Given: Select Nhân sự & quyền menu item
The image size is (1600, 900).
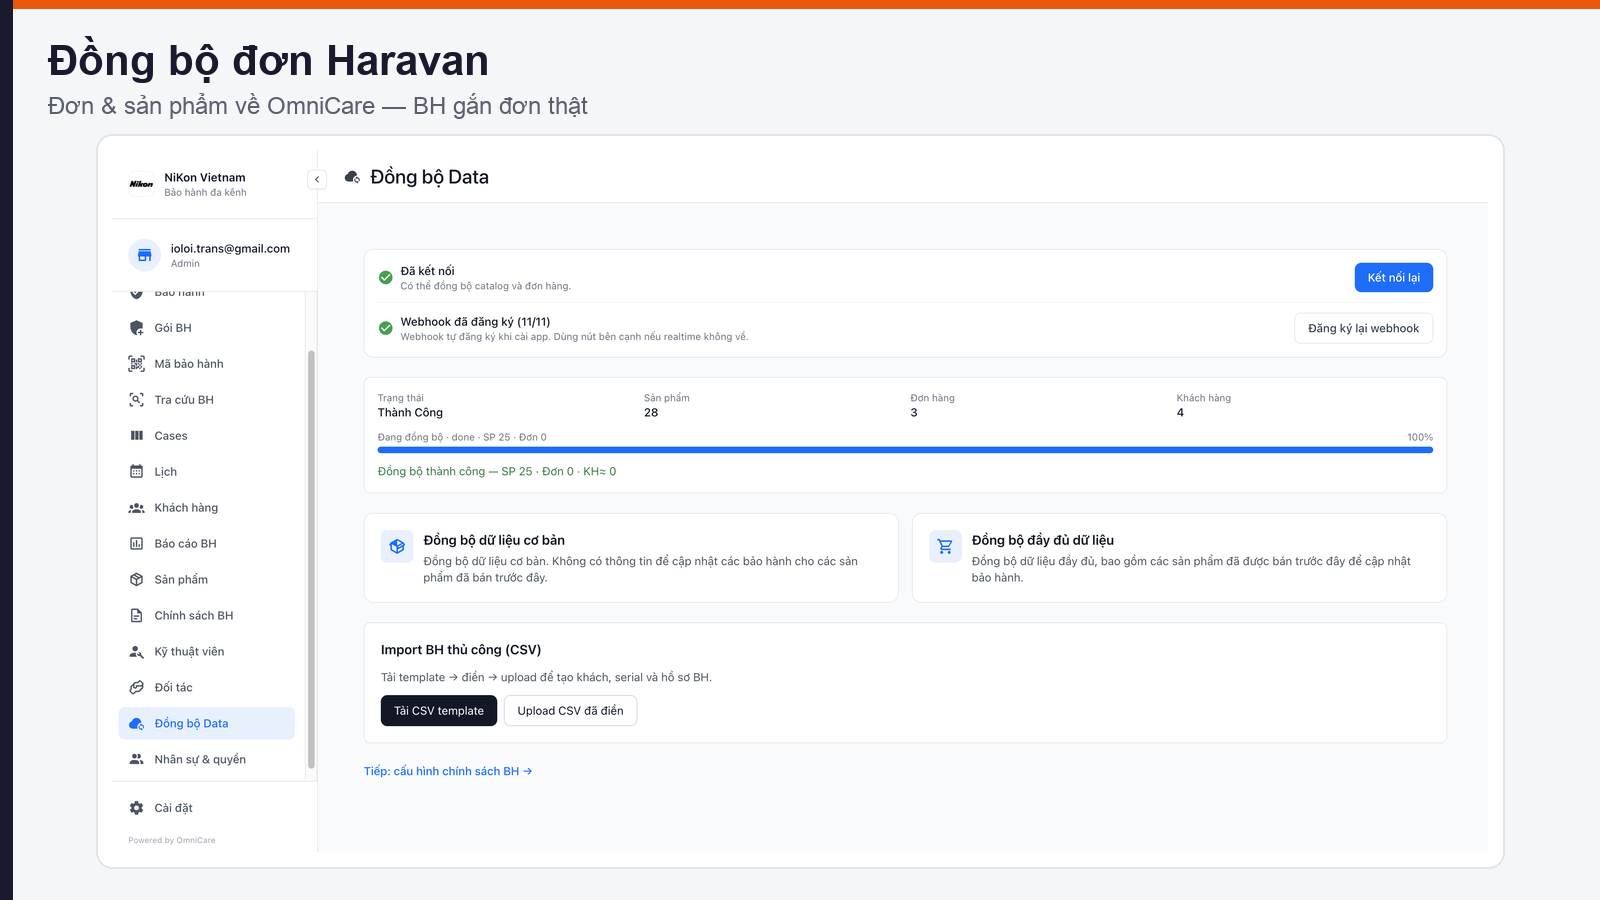Looking at the screenshot, I should tap(207, 760).
